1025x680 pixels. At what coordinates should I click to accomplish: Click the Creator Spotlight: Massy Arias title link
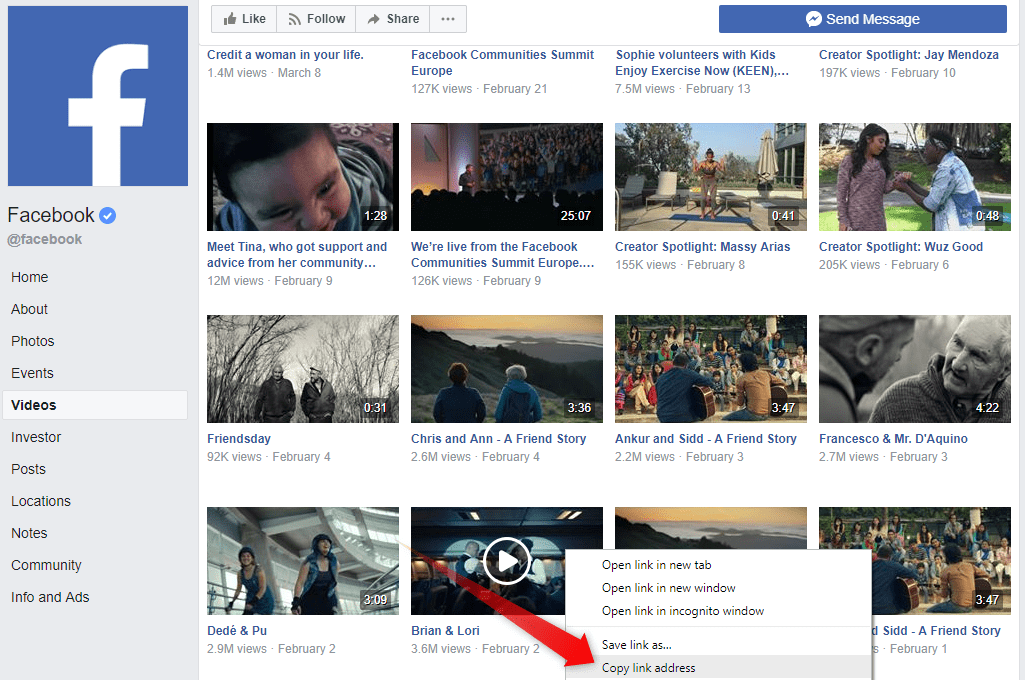[702, 247]
